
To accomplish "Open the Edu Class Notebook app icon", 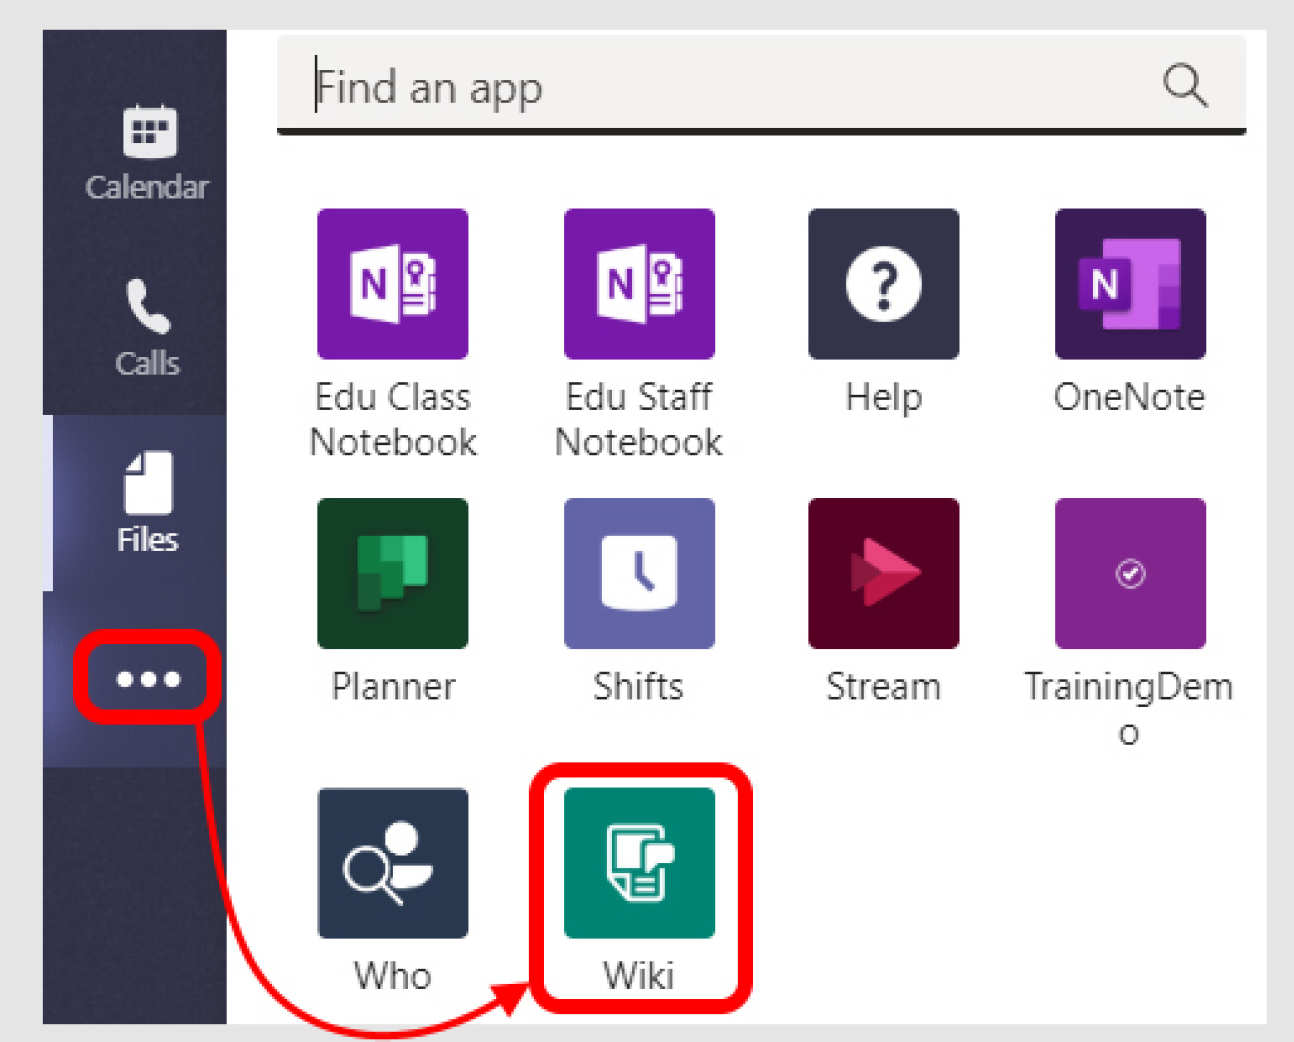I will (x=393, y=284).
